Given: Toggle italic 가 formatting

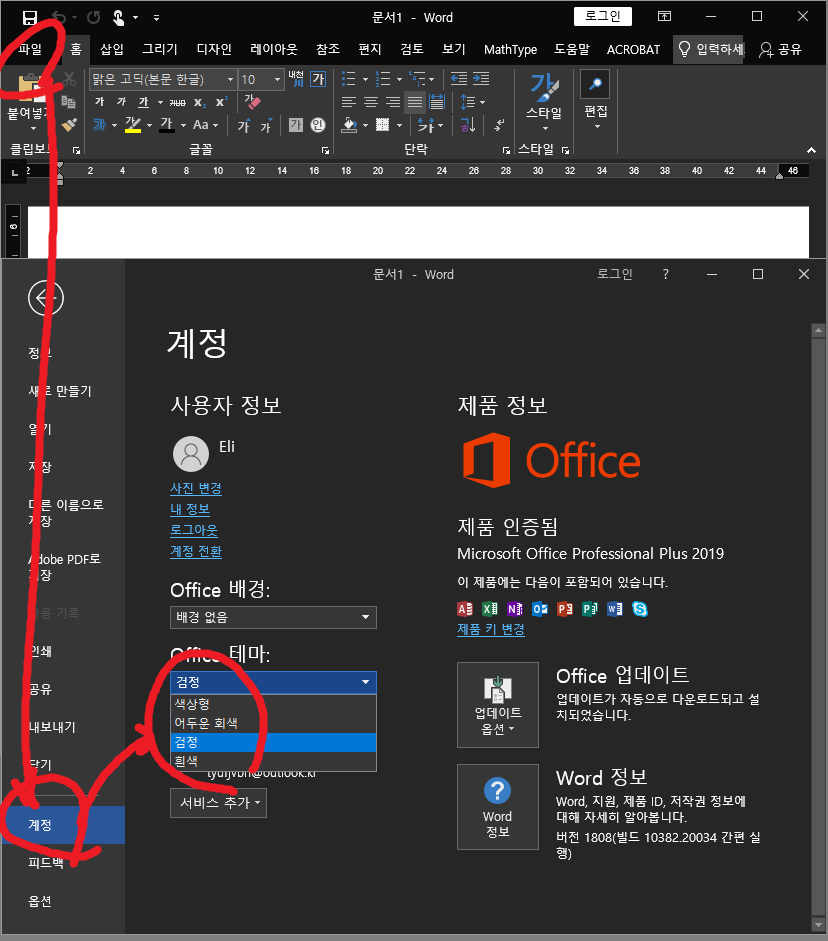Looking at the screenshot, I should point(121,102).
